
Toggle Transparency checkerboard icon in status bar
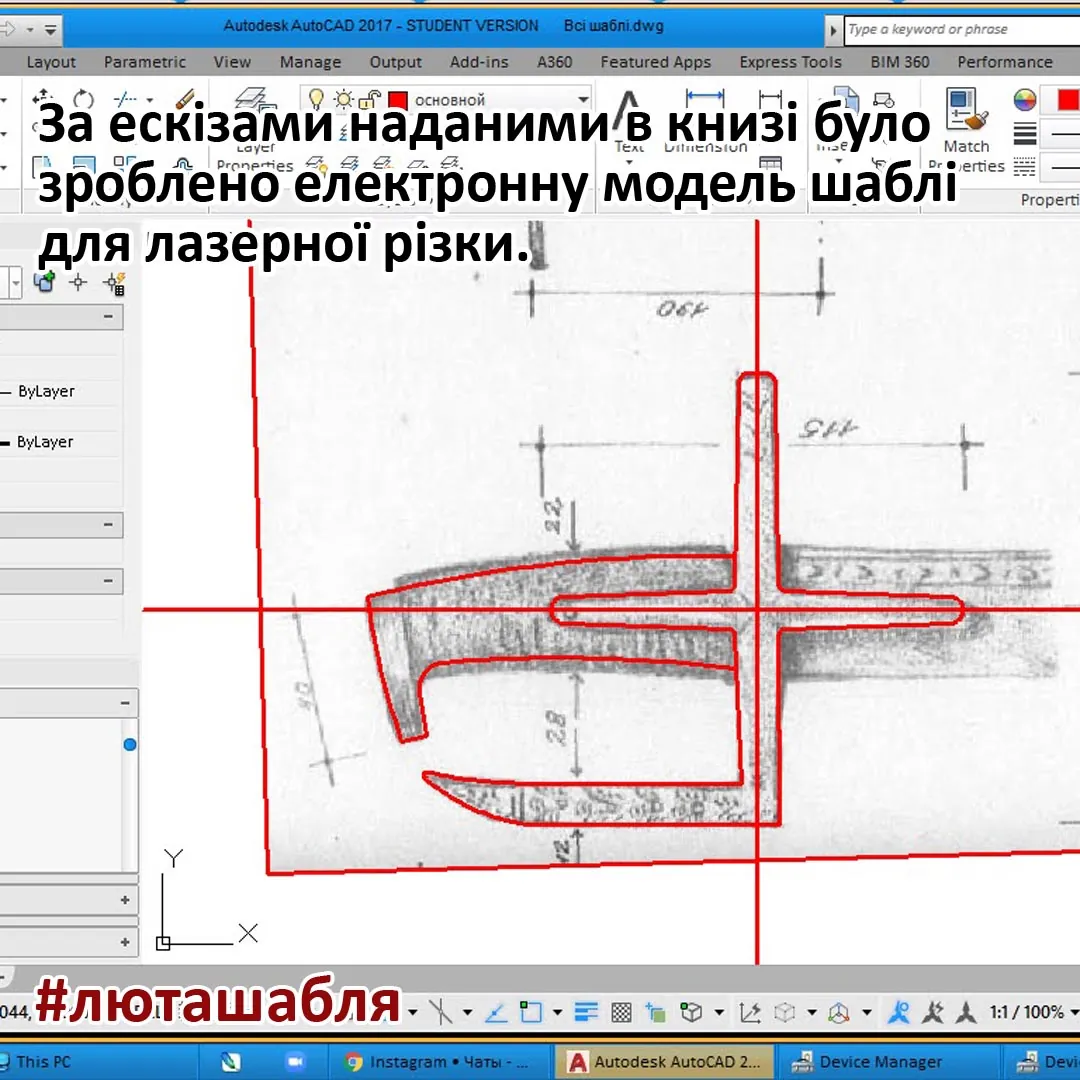click(x=621, y=1012)
